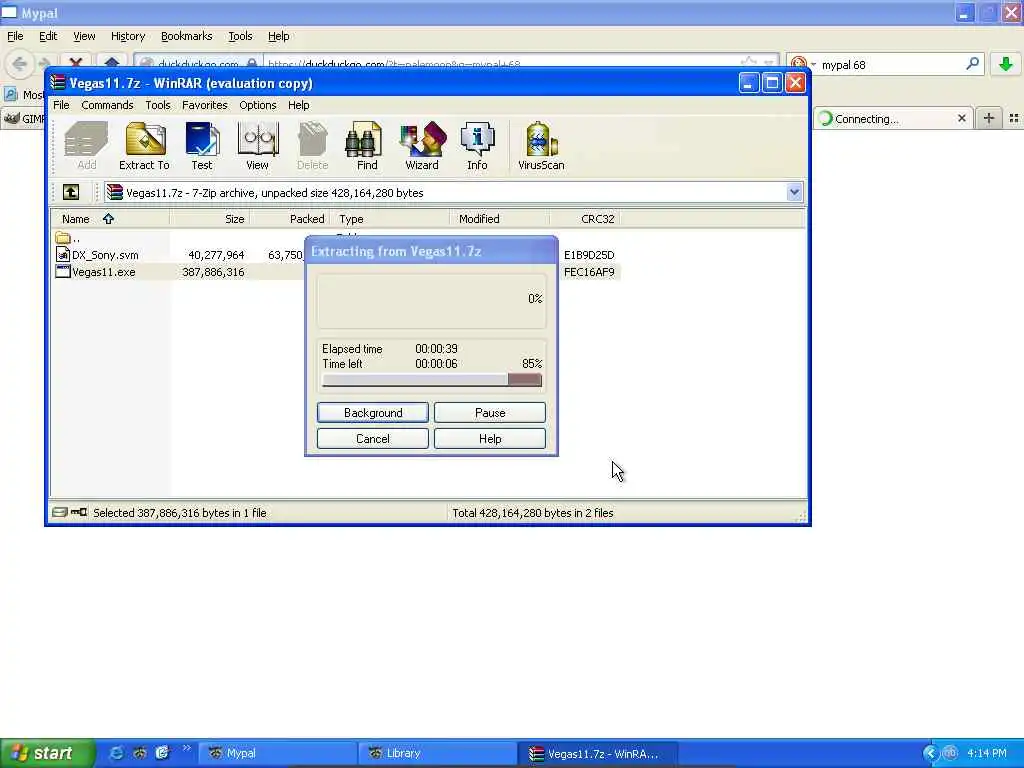Image resolution: width=1024 pixels, height=768 pixels.
Task: Open the archive Info icon
Action: (477, 146)
